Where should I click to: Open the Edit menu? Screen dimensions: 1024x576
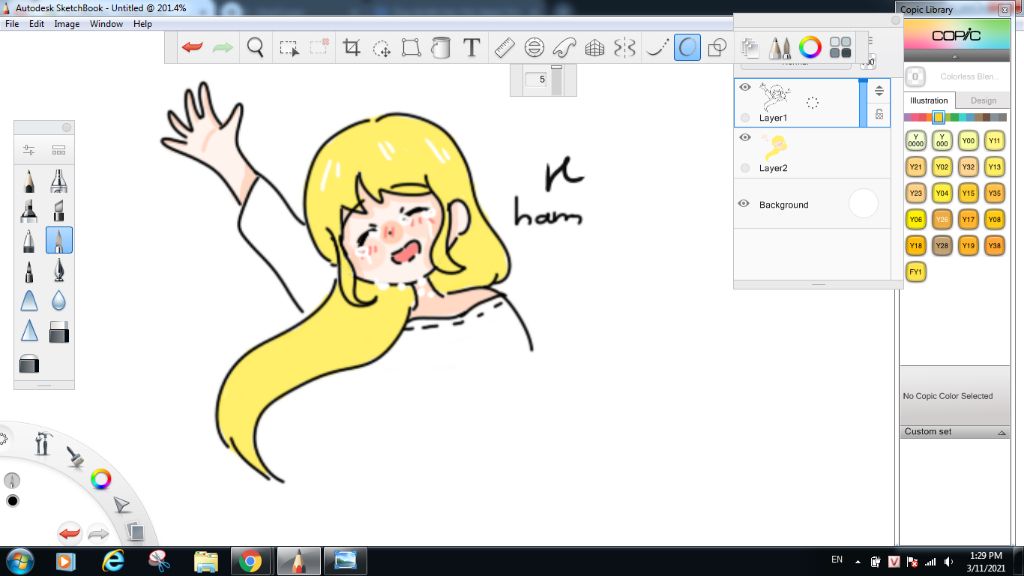(37, 24)
